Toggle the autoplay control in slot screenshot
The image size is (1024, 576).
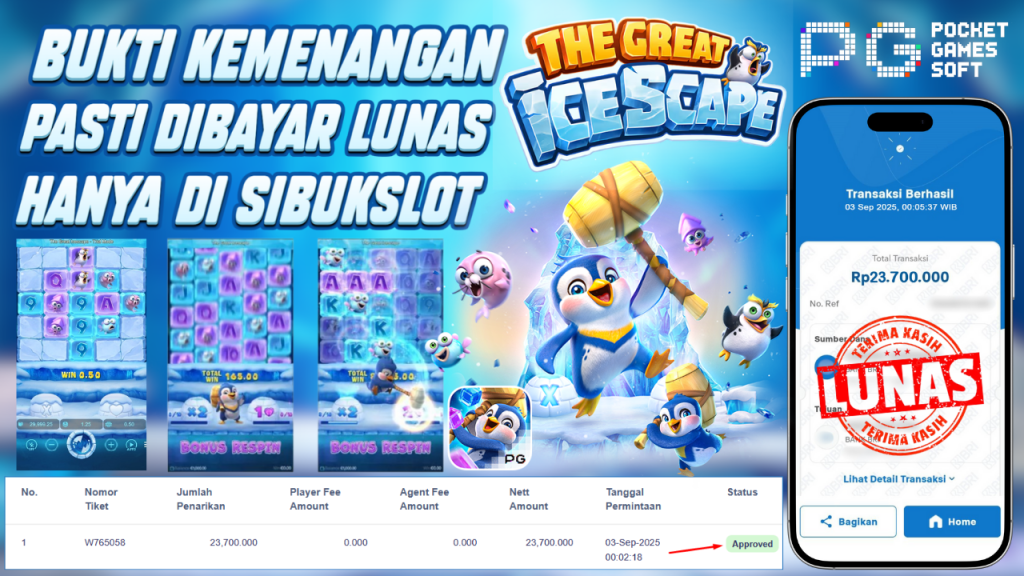(131, 445)
